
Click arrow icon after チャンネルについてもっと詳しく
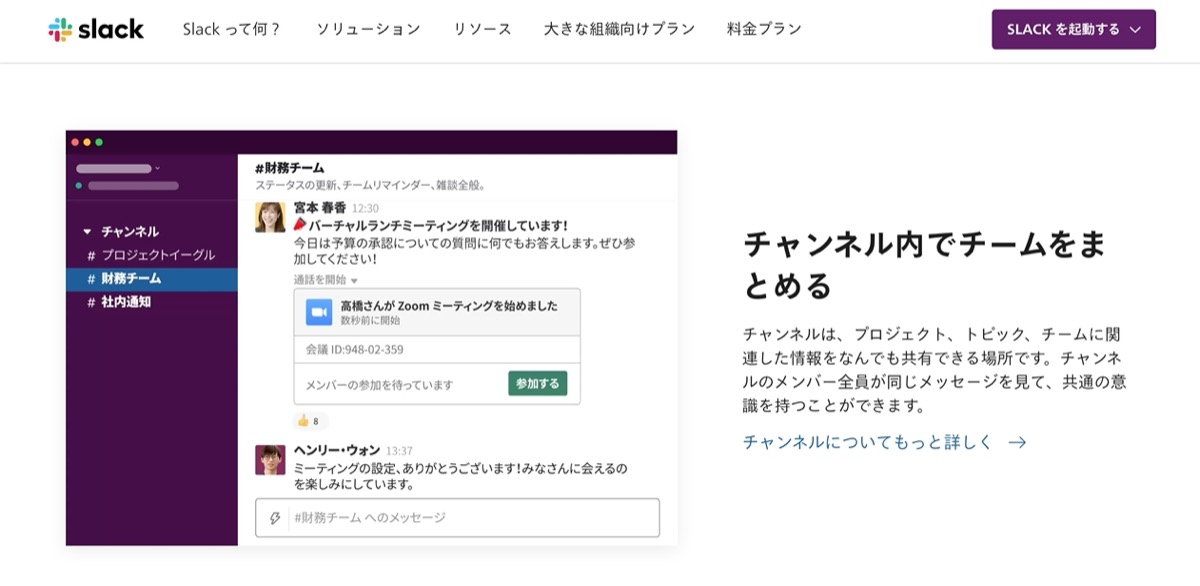pyautogui.click(x=1017, y=442)
